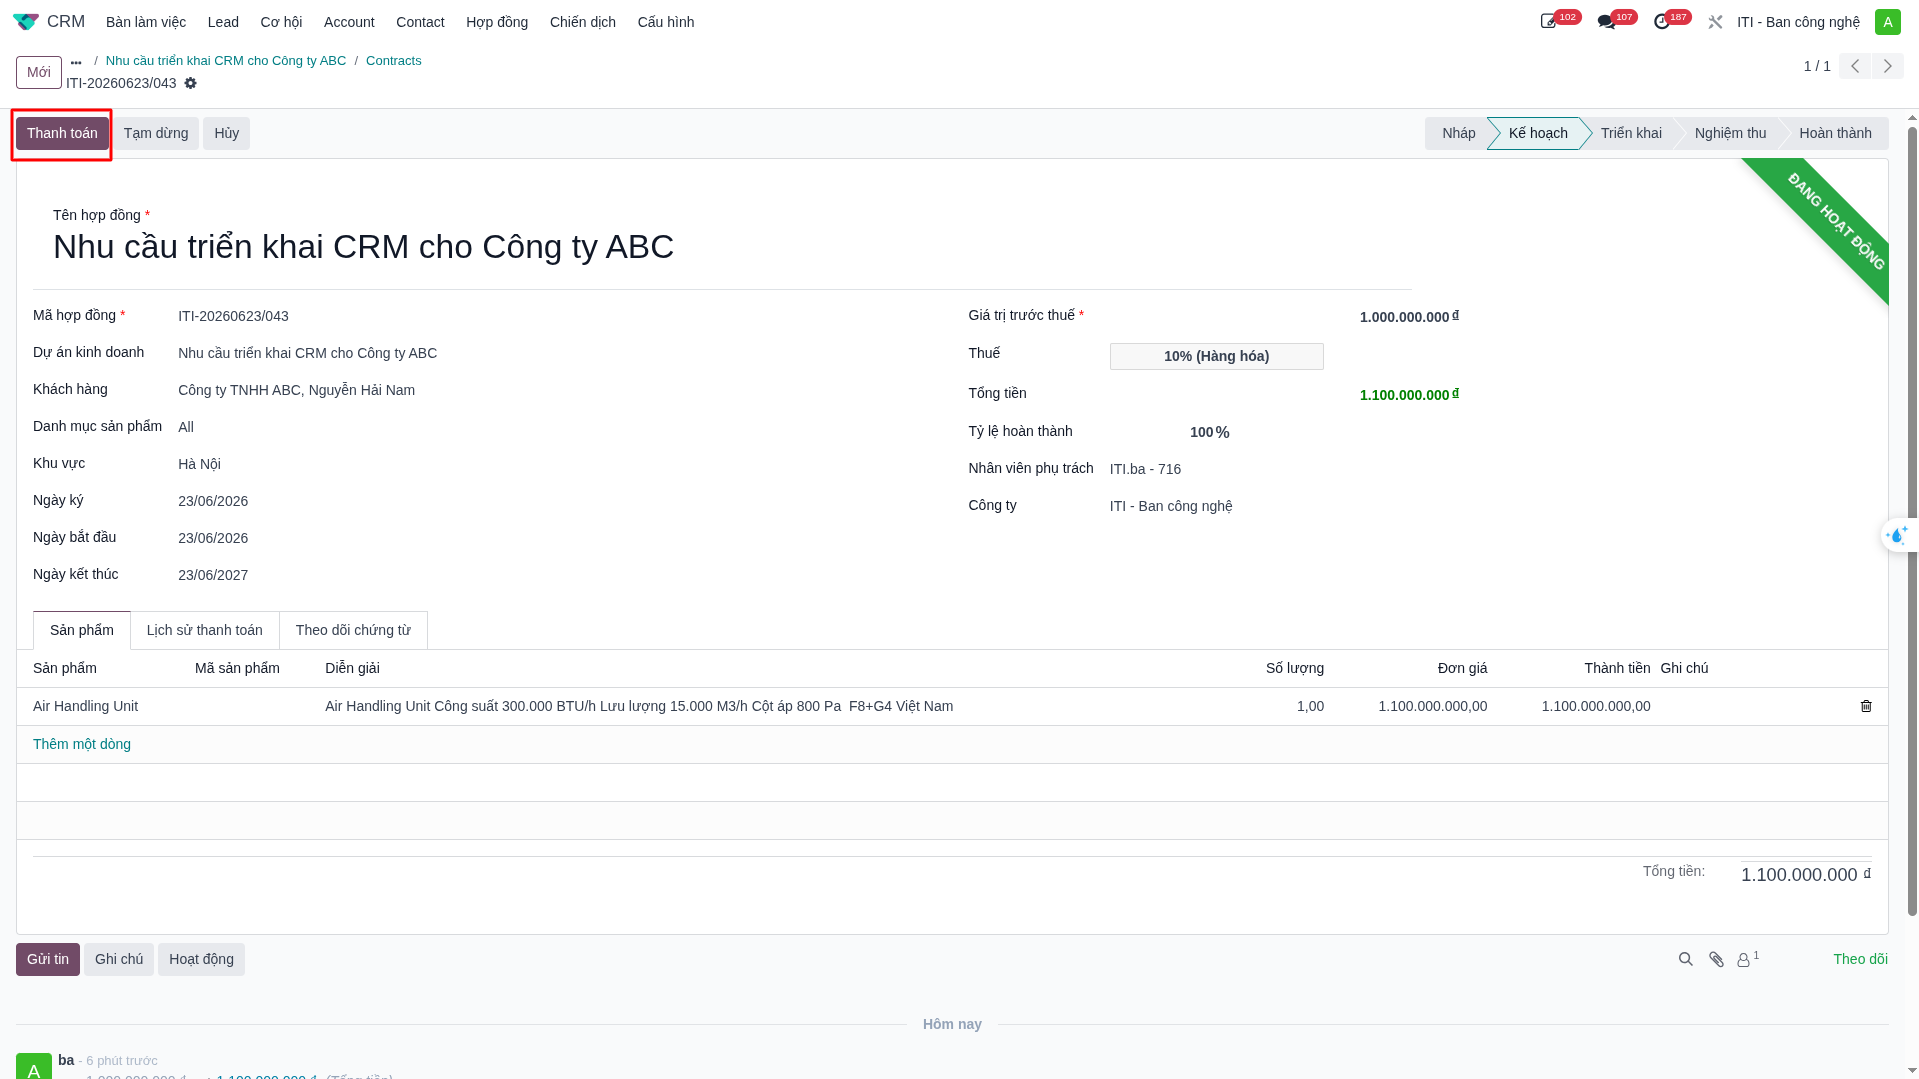Switch to Lịch sử thanh toán tab
This screenshot has height=1079, width=1919.
coord(205,630)
